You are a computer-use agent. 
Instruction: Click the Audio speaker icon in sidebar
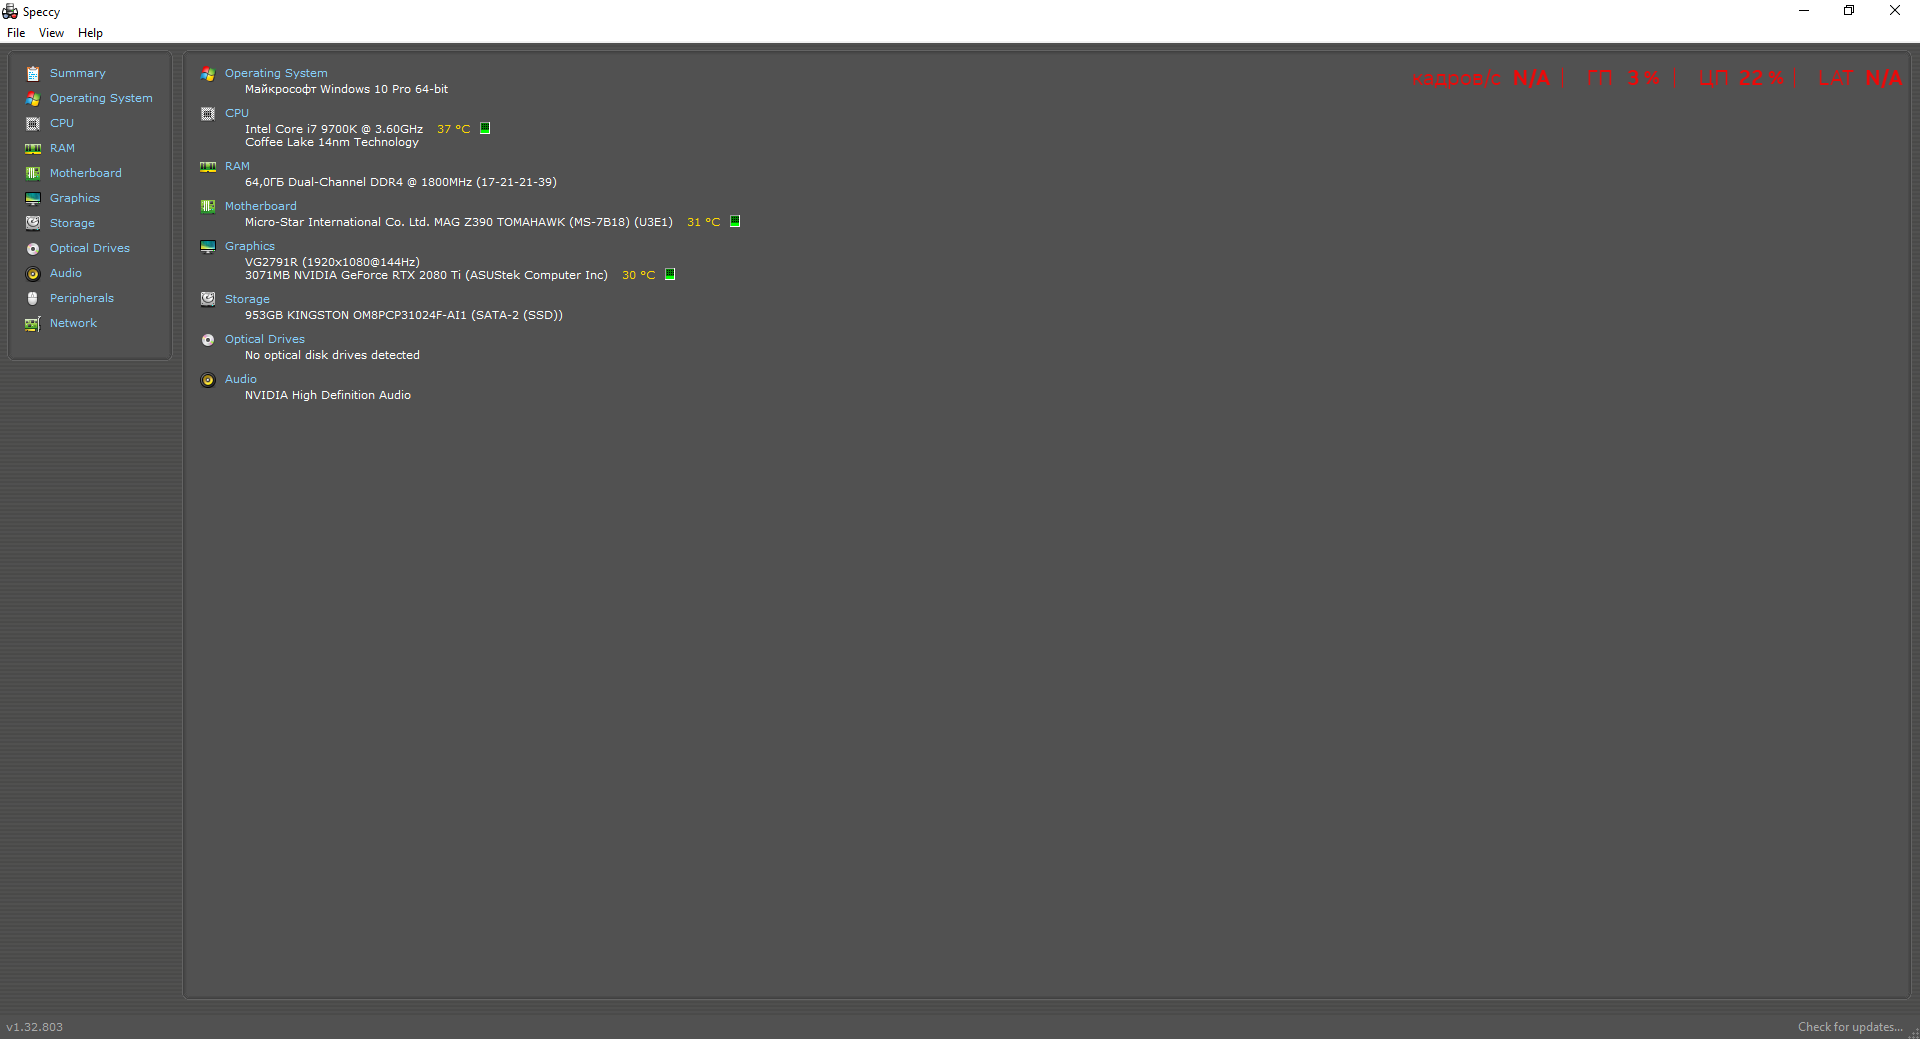coord(33,274)
